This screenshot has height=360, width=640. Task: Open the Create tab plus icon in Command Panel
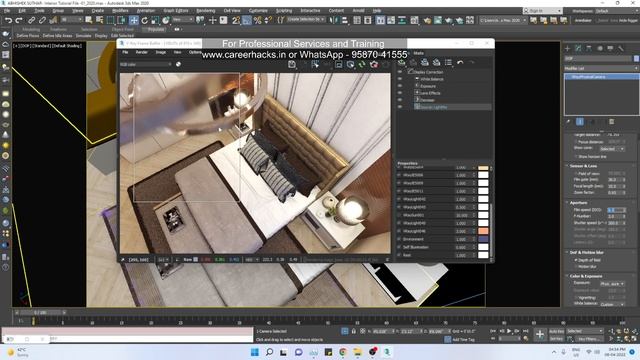[x=567, y=48]
